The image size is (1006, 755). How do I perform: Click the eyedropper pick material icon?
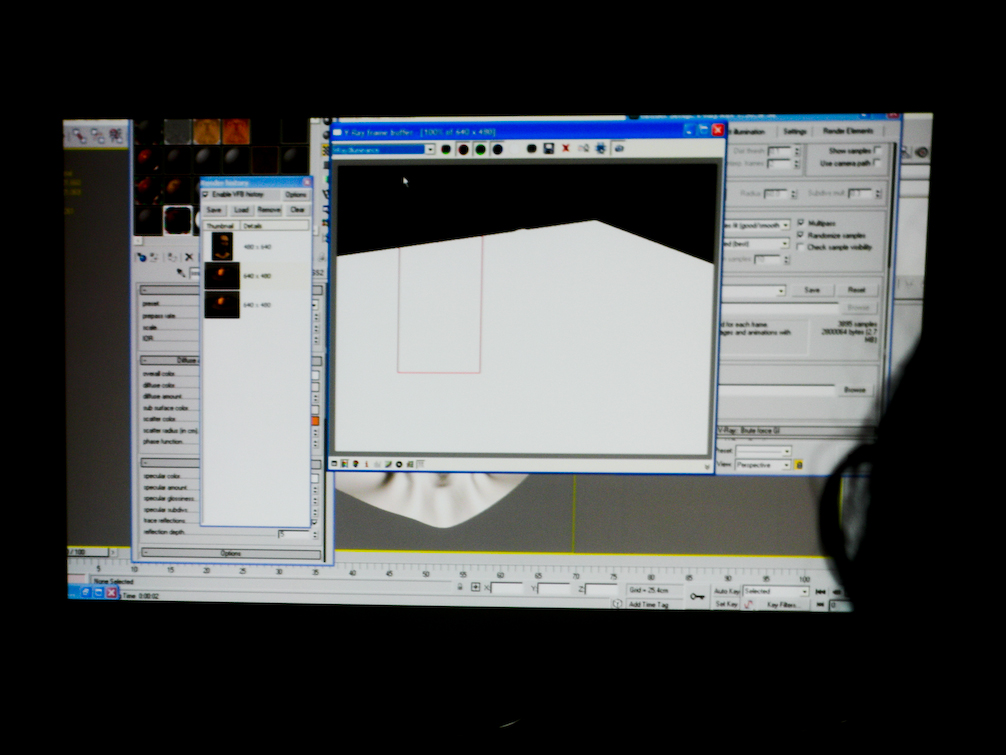pos(181,273)
